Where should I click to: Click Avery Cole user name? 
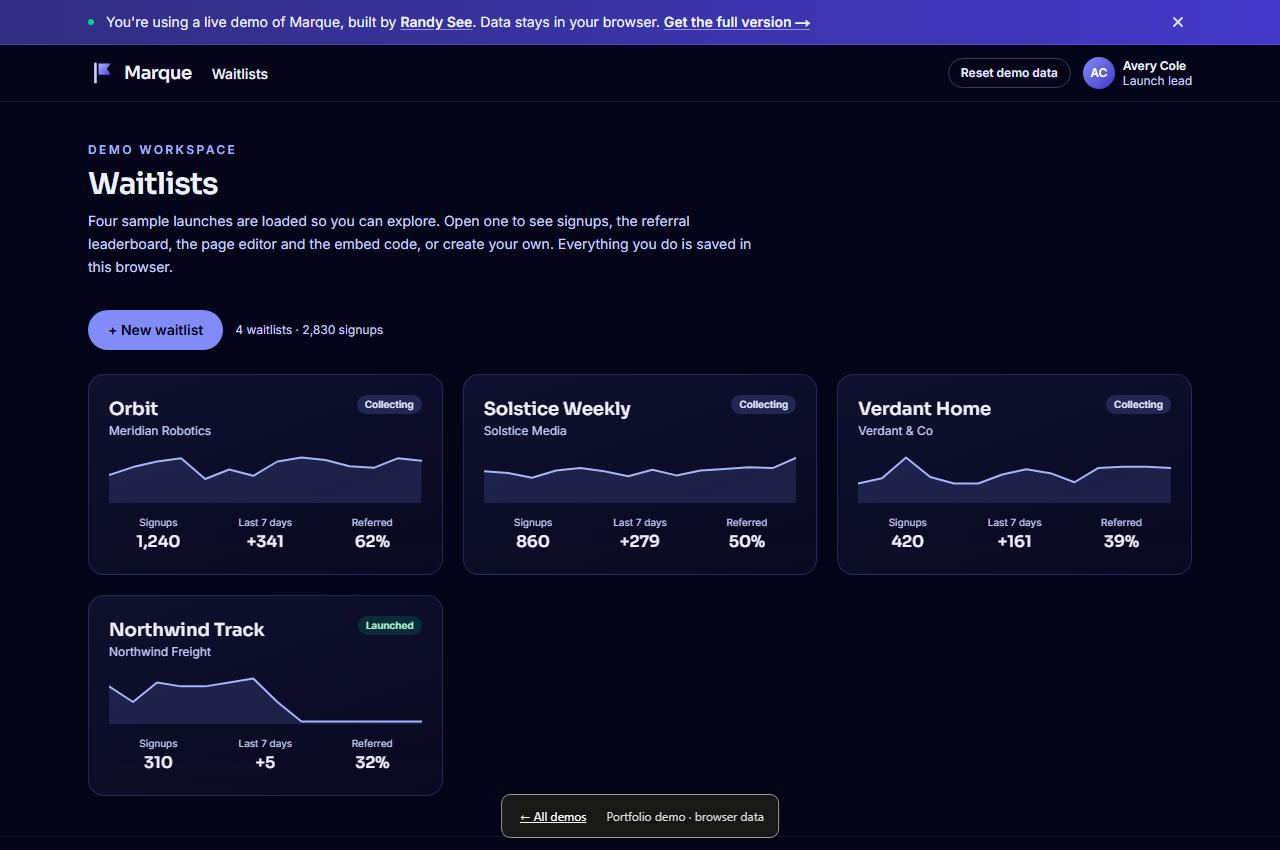(x=1154, y=66)
